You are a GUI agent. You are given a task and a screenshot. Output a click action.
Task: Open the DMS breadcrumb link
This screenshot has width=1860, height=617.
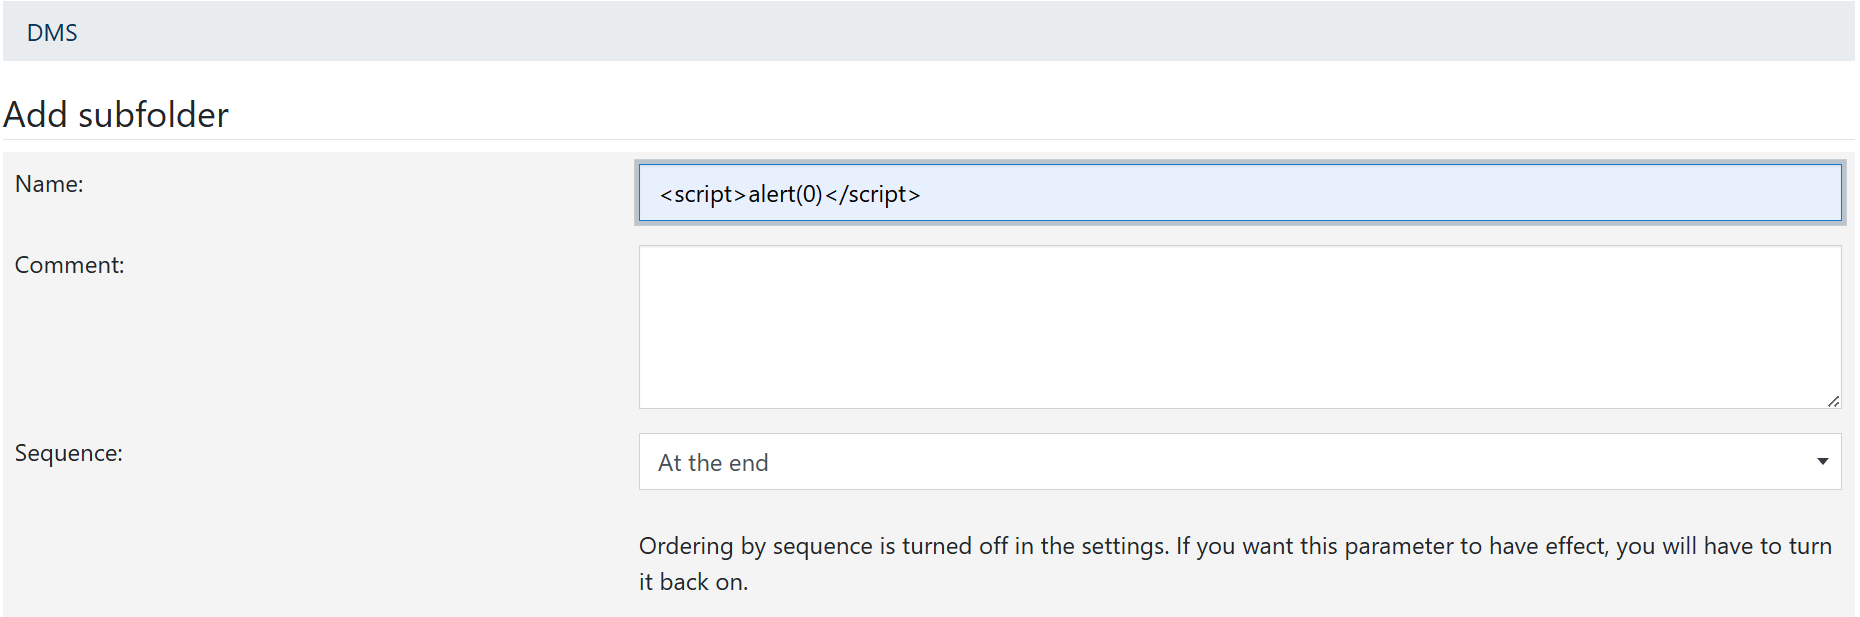pyautogui.click(x=52, y=33)
